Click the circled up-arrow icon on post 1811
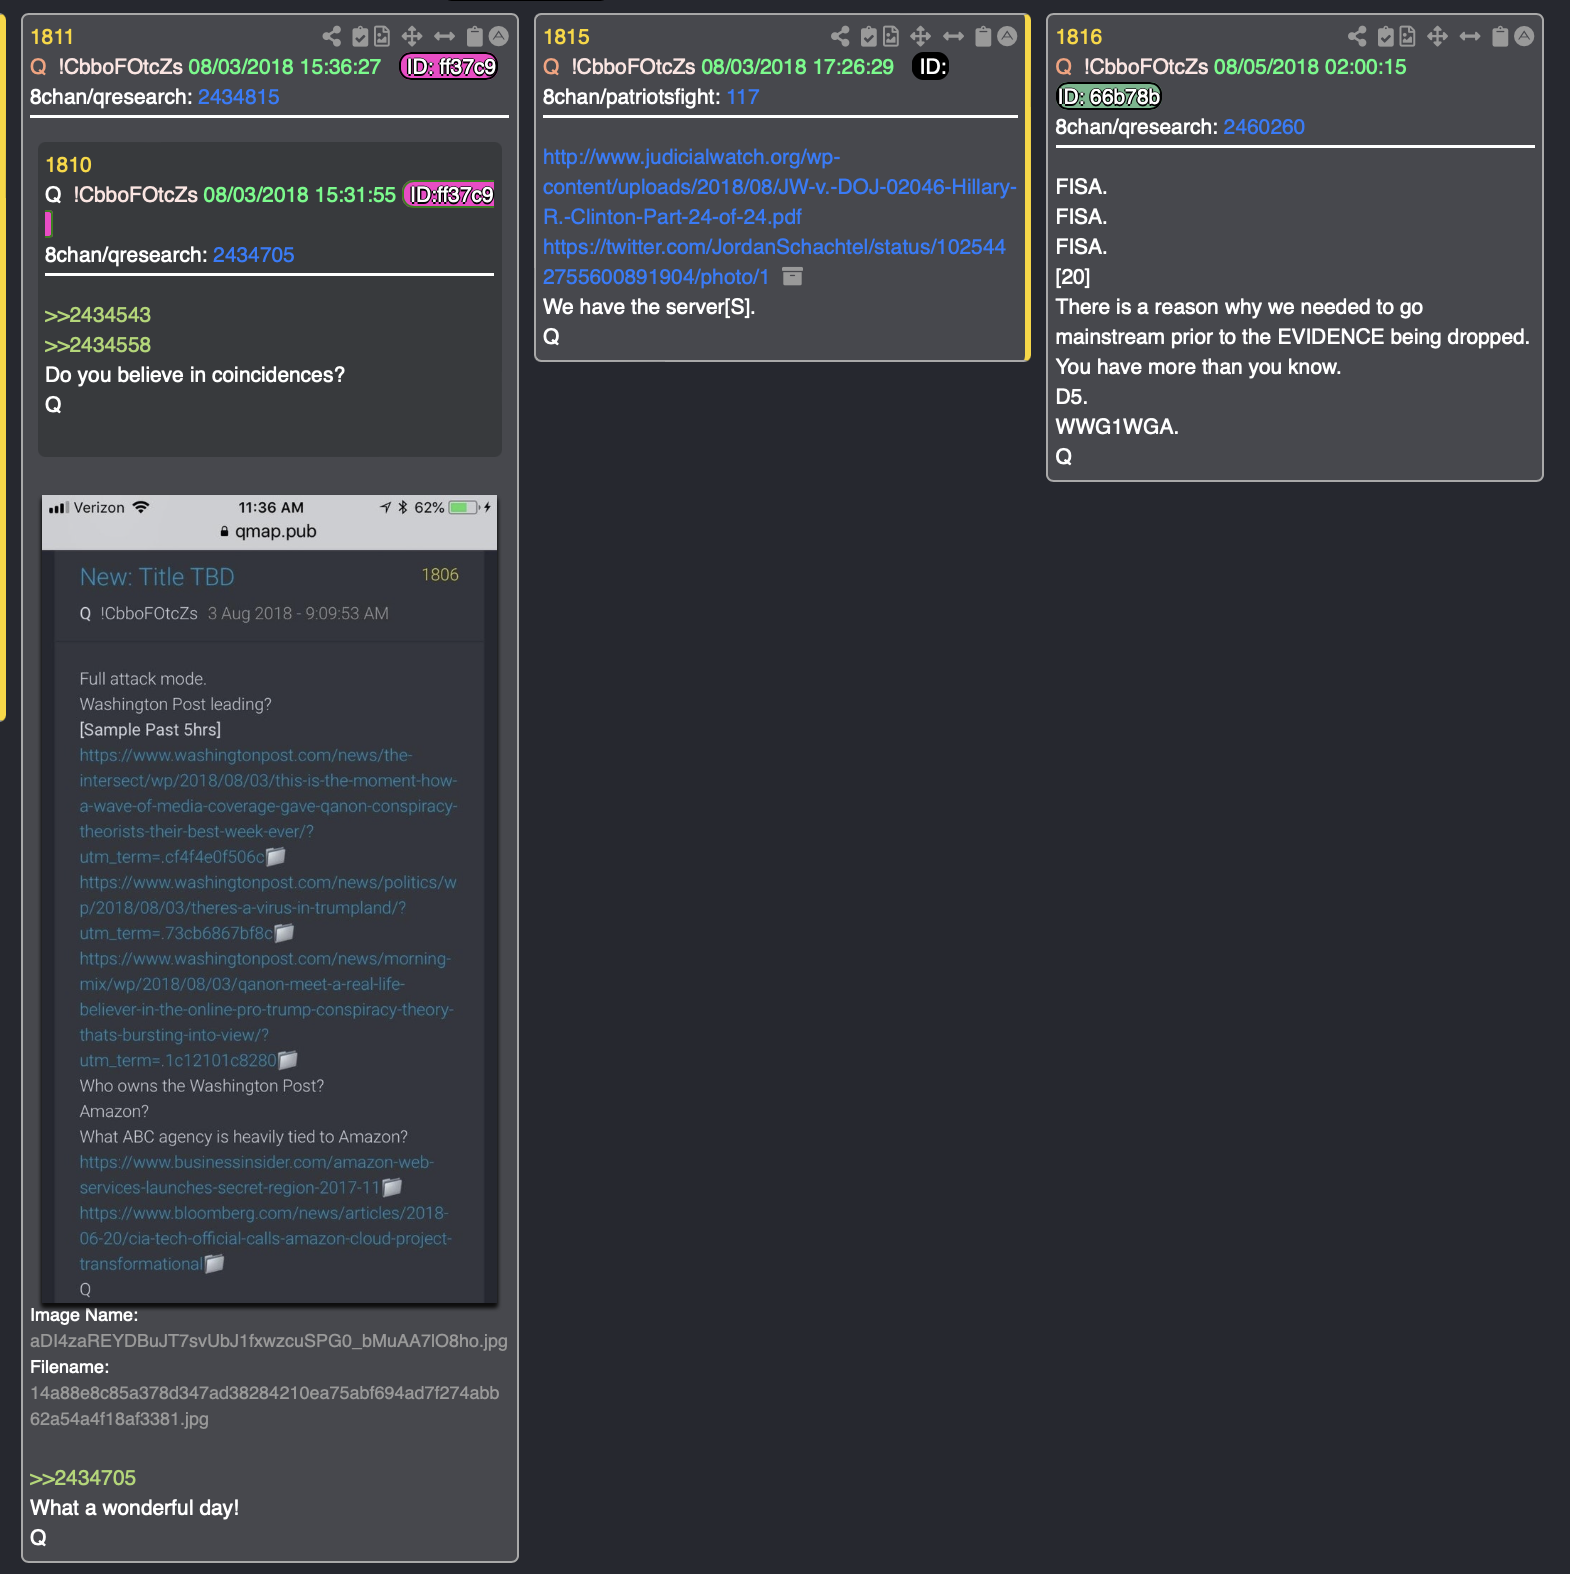The image size is (1570, 1574). [498, 37]
